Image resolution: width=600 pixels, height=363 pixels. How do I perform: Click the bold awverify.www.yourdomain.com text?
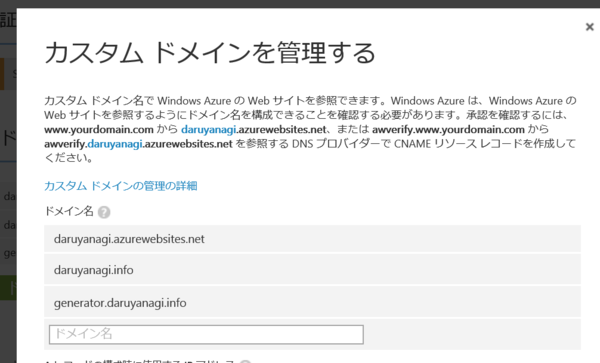[448, 130]
